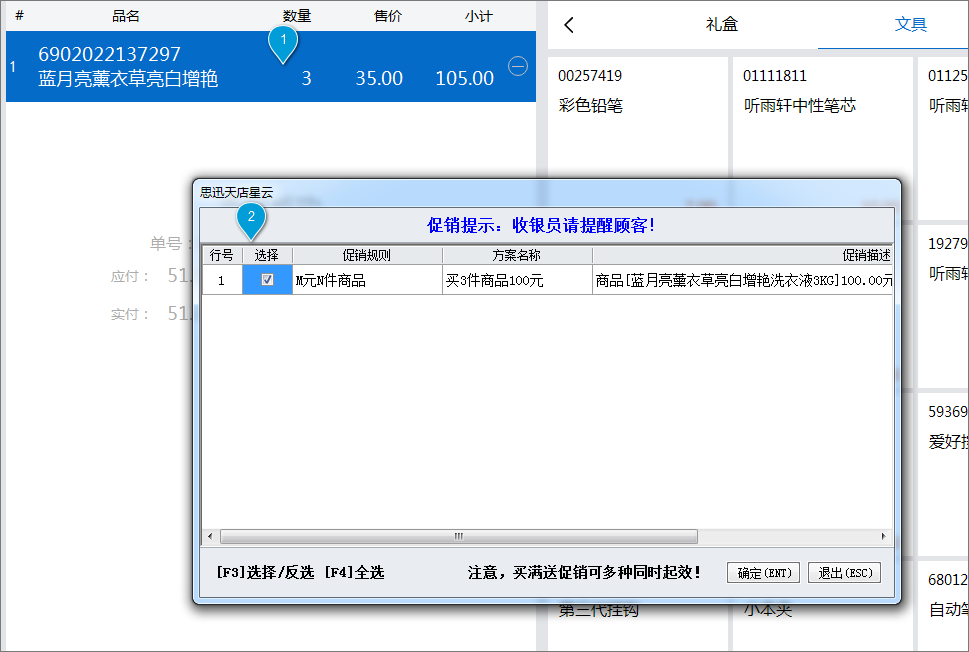Click the 方案名称 column header

pos(517,255)
